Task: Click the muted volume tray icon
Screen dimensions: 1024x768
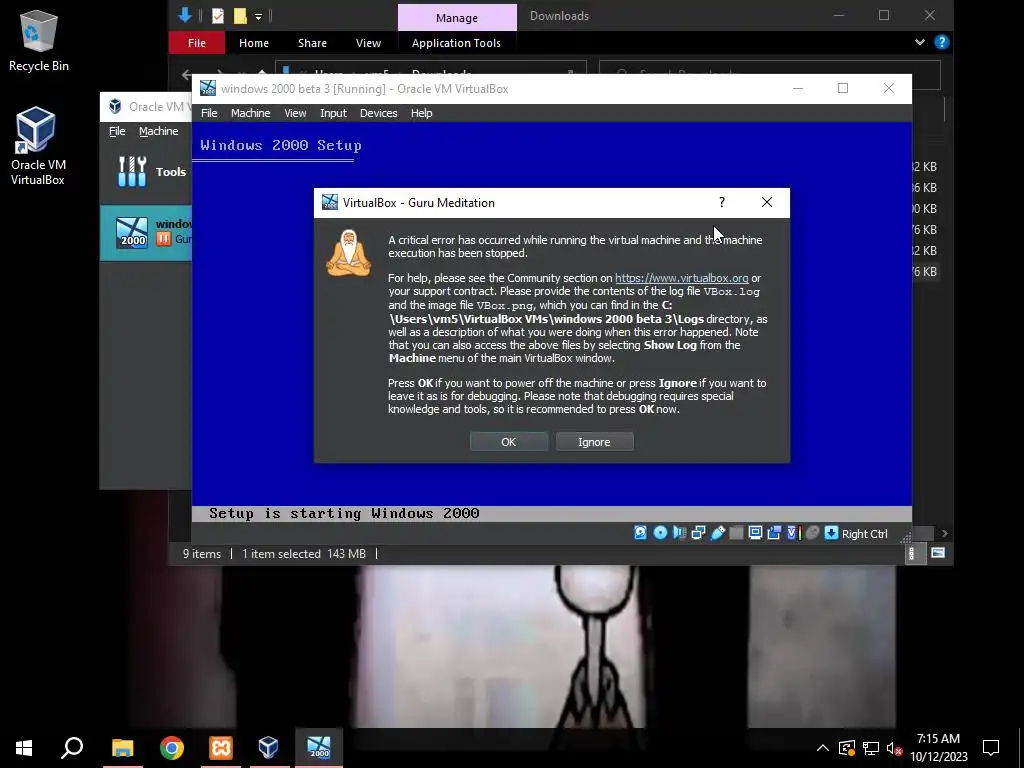Action: (x=894, y=748)
